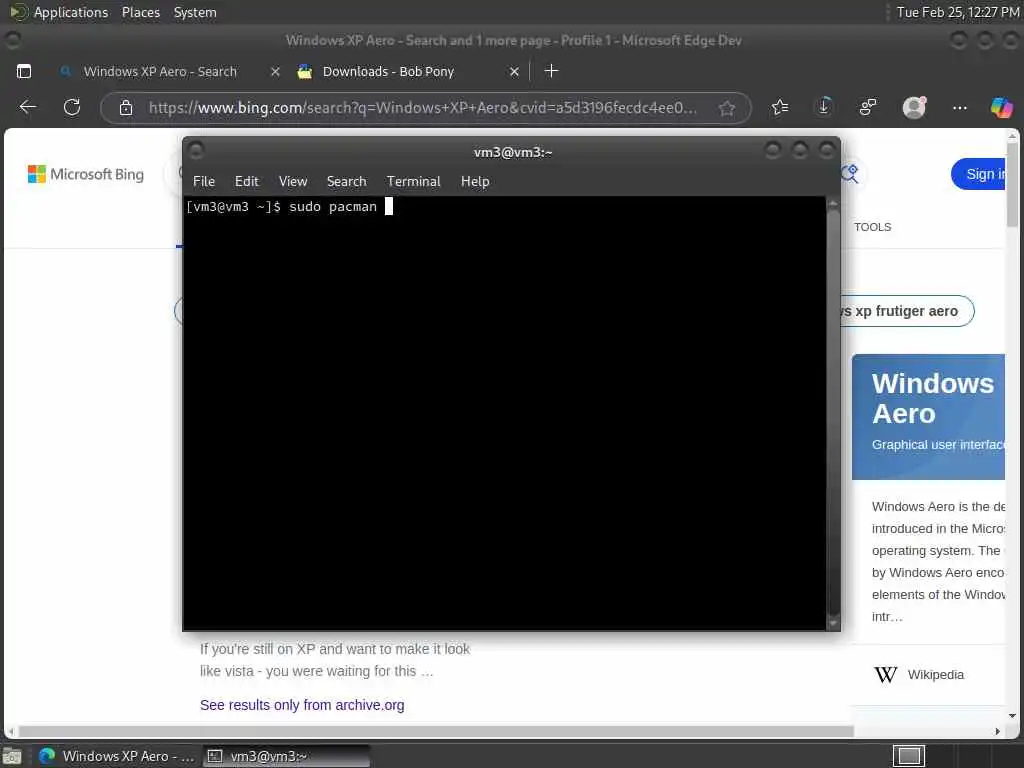This screenshot has width=1024, height=768.
Task: Click the Applications menu logo icon
Action: [x=18, y=12]
